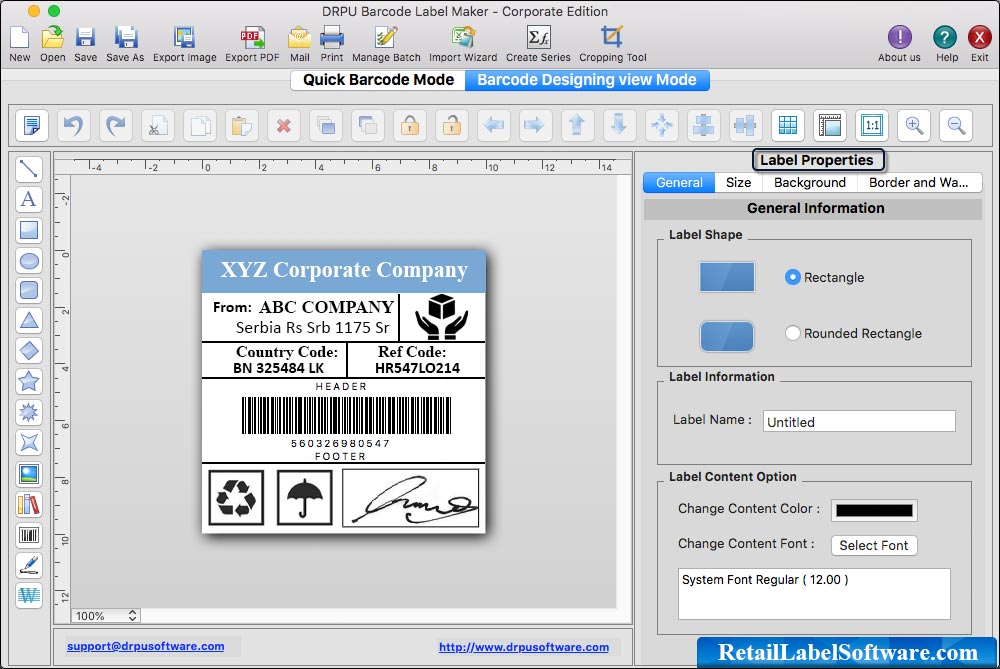Click the Zoom Out magnifier icon
The image size is (1000, 669).
(x=956, y=125)
